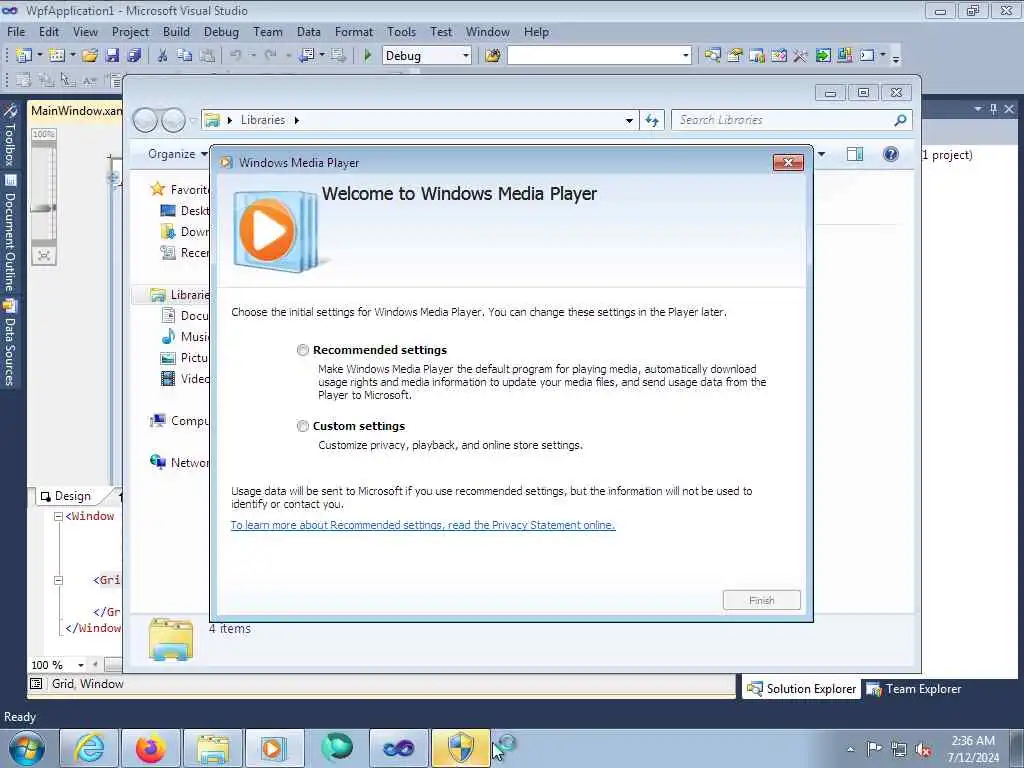Viewport: 1024px width, 768px height.
Task: Click the Save All toolbar icon
Action: tap(134, 56)
